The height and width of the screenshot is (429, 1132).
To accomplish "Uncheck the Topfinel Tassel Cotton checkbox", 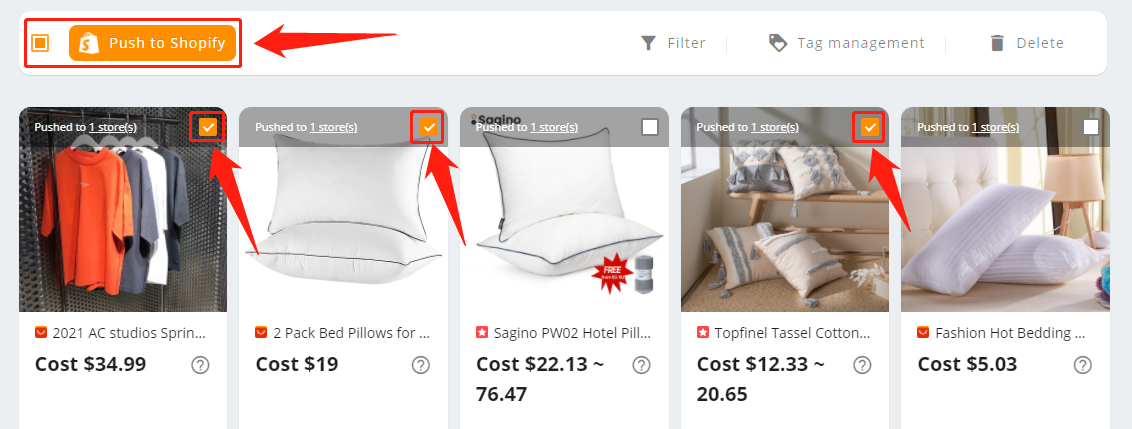I will click(x=871, y=127).
